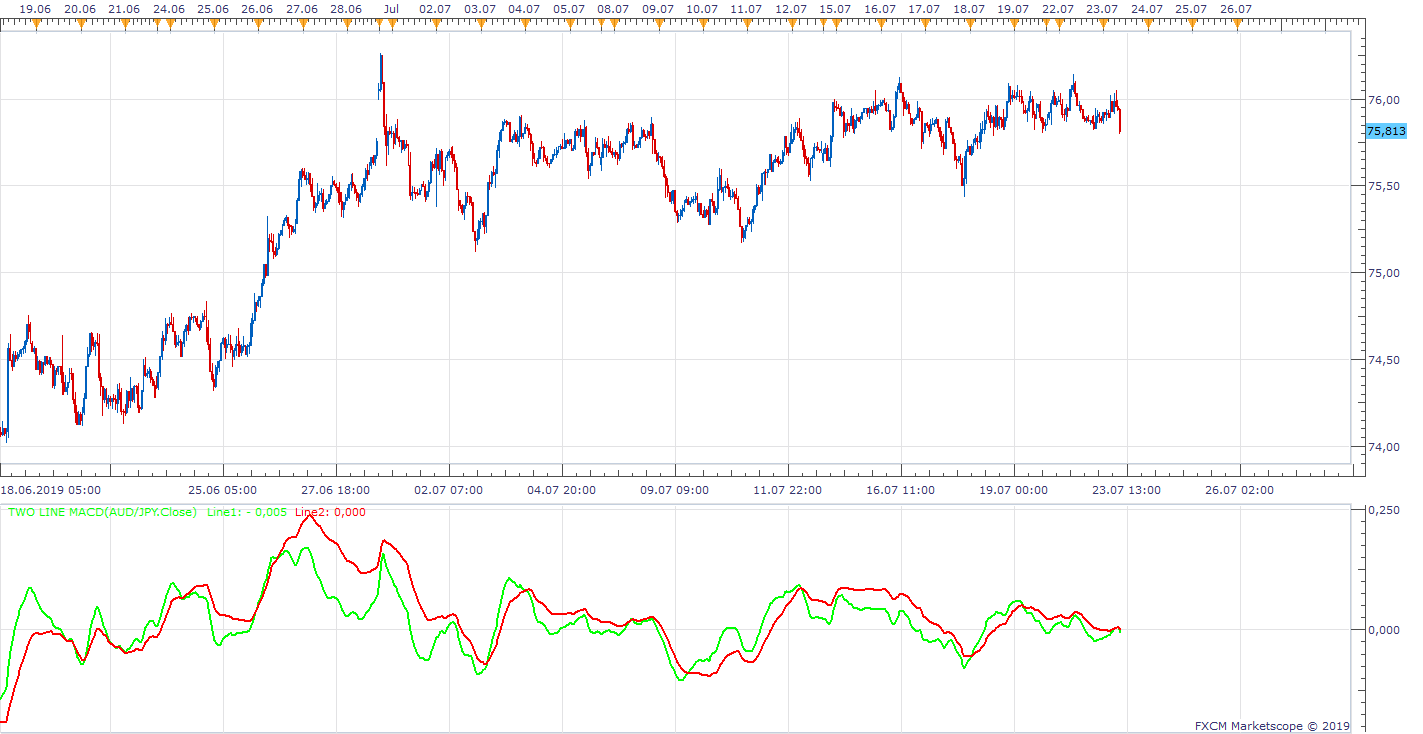Viewport: 1423px width, 734px height.
Task: Click the TWO LINE MACD(AUD/JPY.Close) indicator label
Action: [103, 512]
